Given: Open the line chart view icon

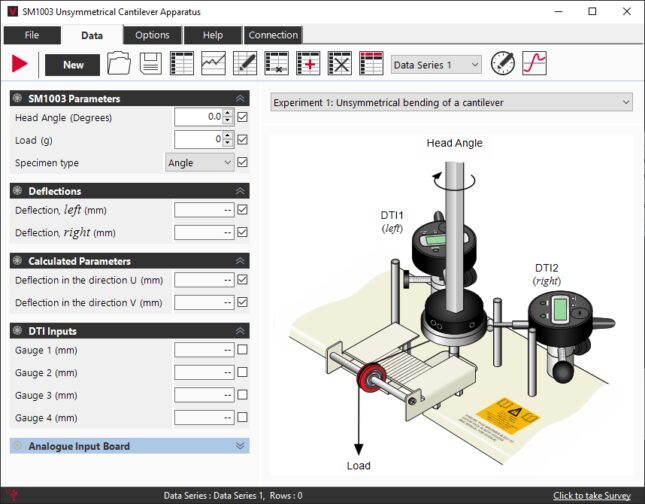Looking at the screenshot, I should (x=213, y=64).
